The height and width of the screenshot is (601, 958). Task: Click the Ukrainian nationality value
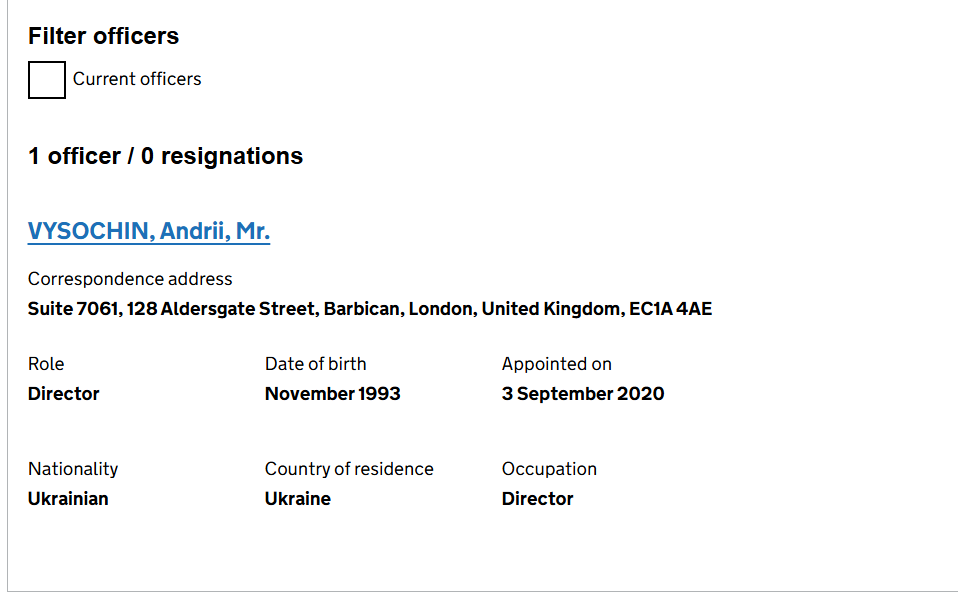(x=68, y=499)
